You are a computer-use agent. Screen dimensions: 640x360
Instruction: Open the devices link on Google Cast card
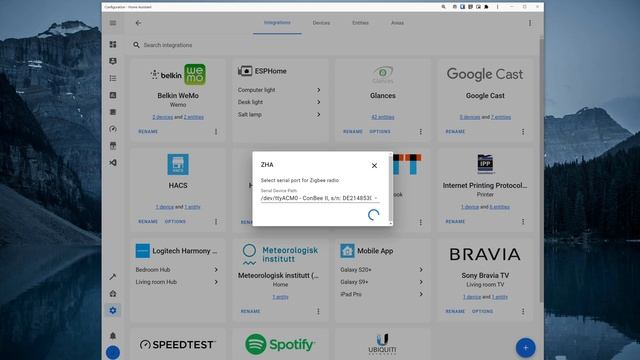470,117
